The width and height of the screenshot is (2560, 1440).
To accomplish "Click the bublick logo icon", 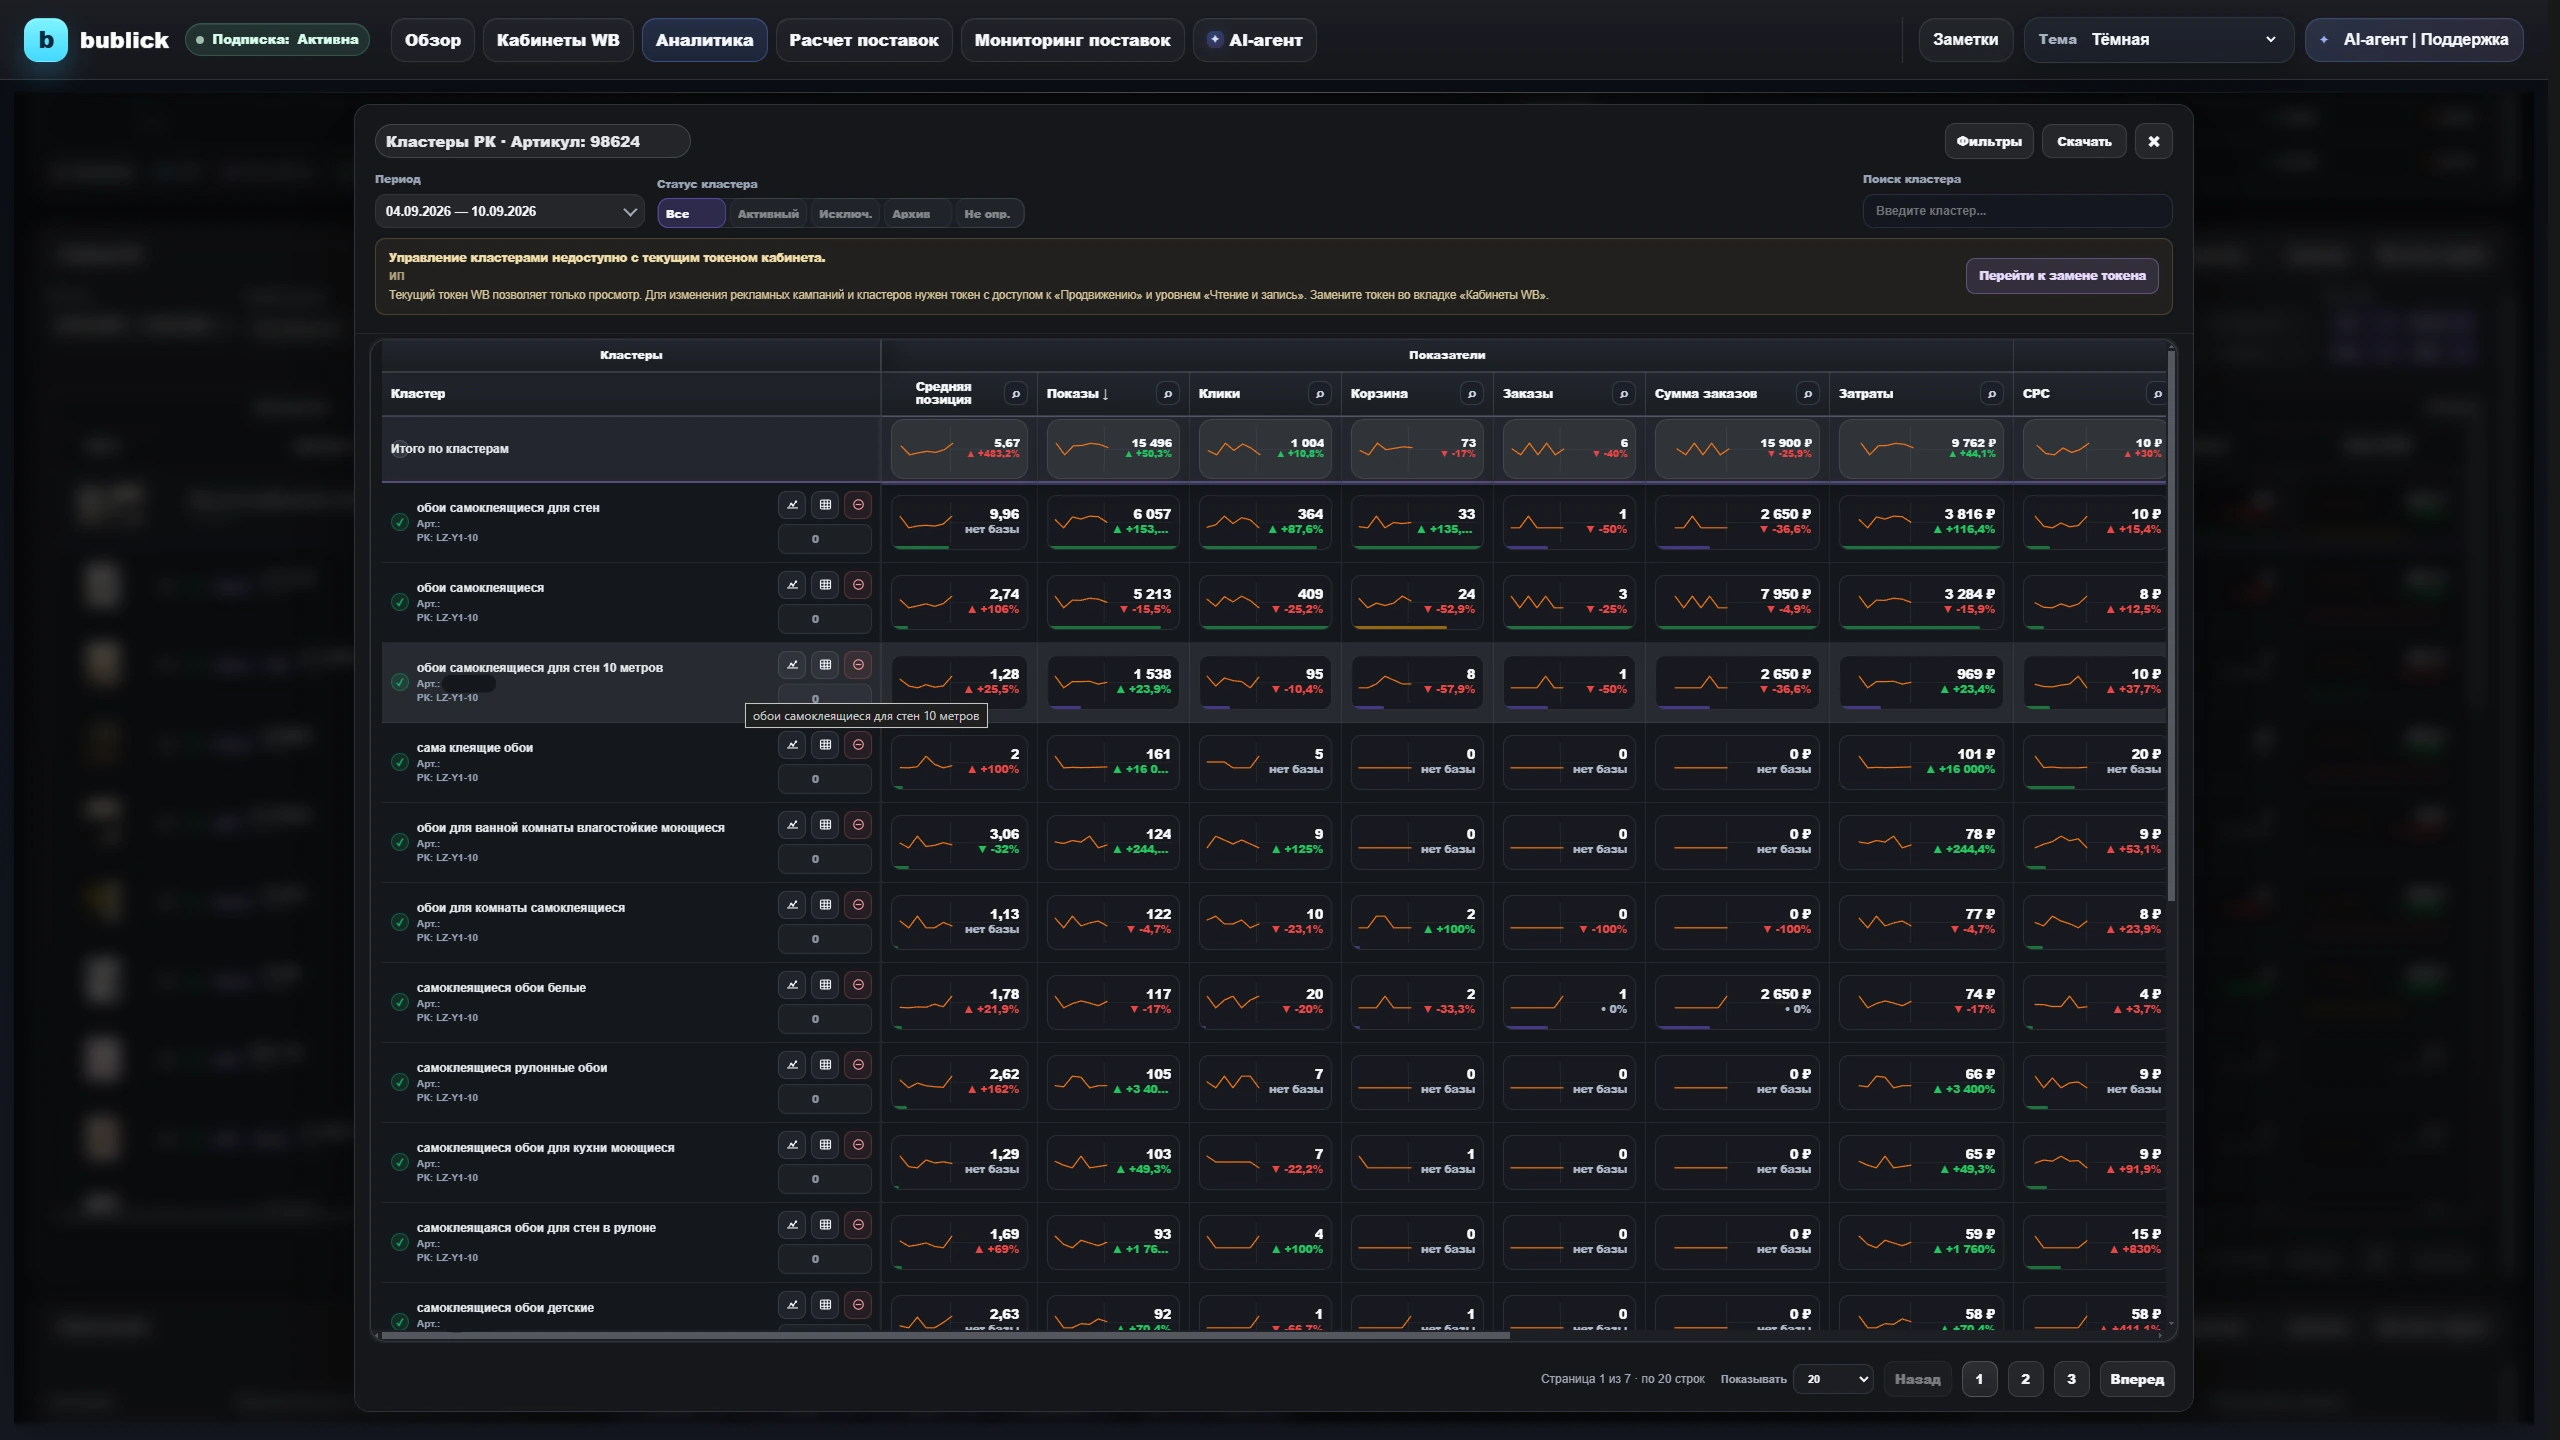I will [x=46, y=40].
